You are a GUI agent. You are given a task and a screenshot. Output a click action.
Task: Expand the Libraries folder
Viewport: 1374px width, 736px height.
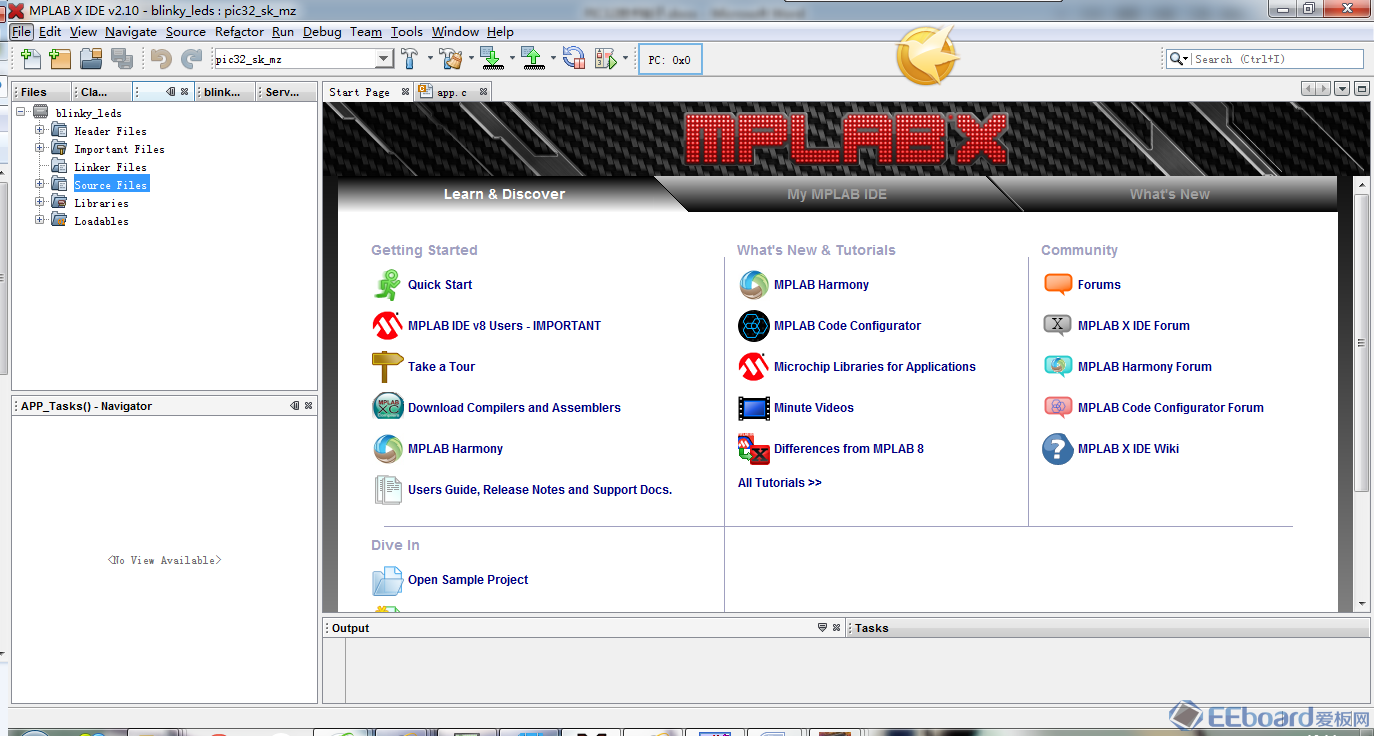point(40,202)
